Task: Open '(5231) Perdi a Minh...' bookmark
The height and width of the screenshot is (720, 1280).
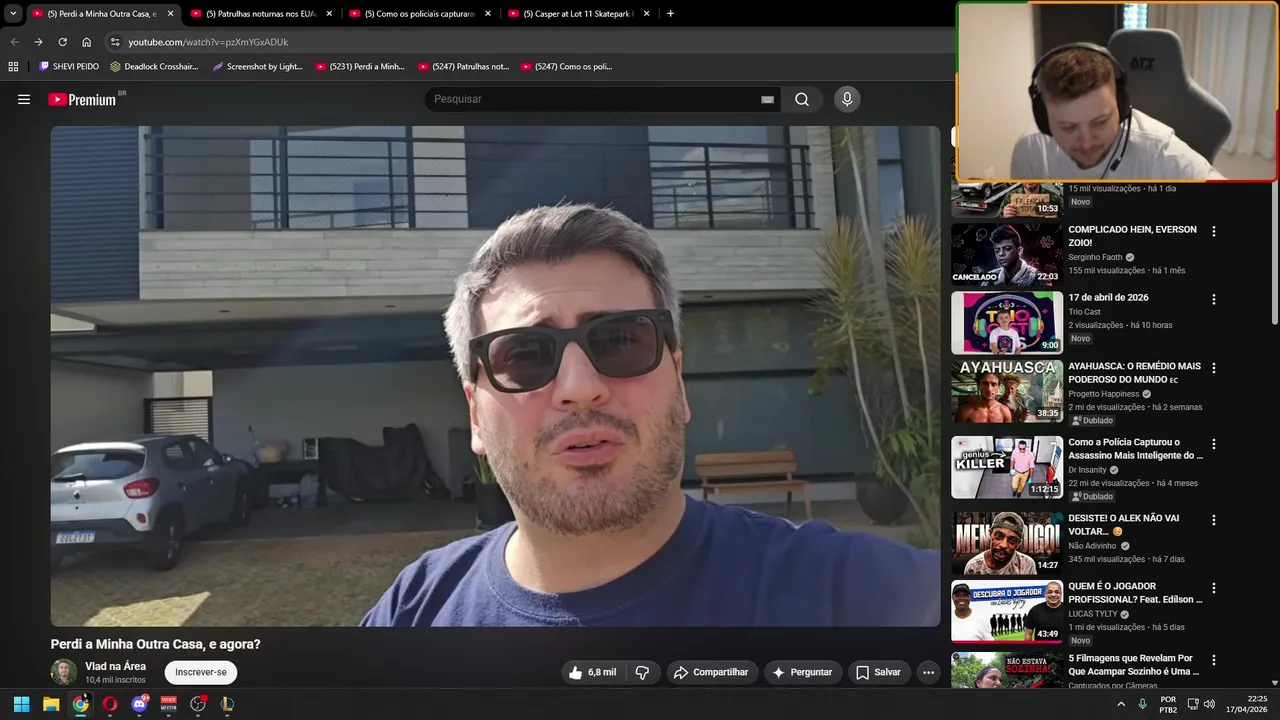Action: 360,67
